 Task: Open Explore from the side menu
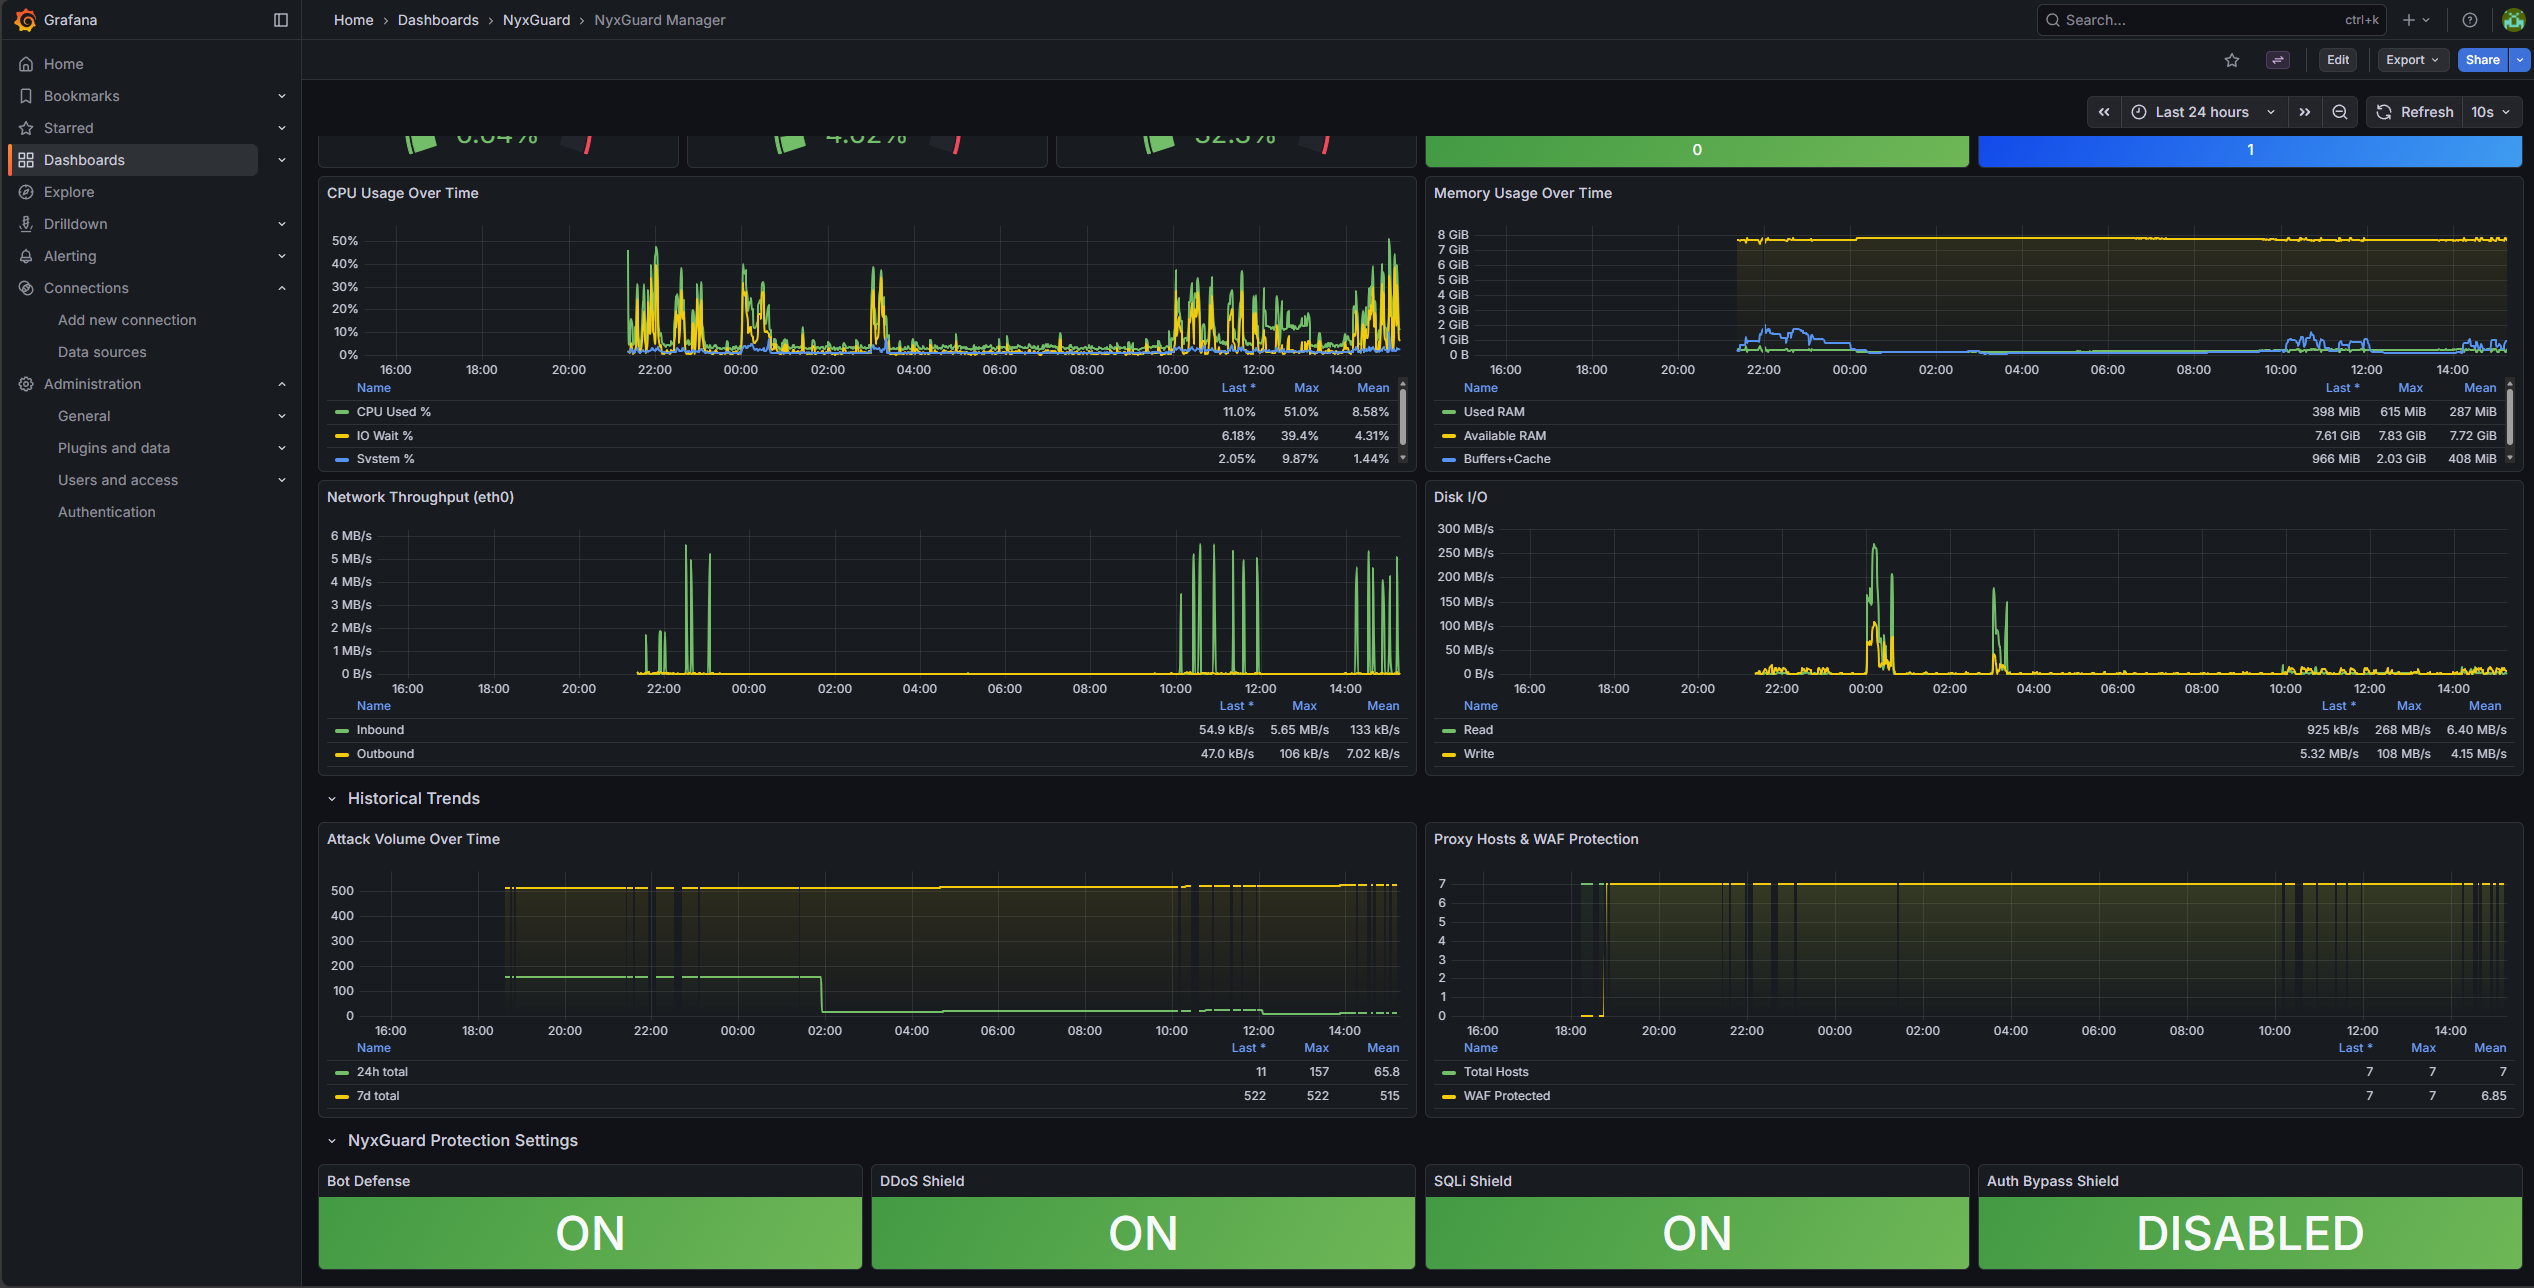(x=69, y=192)
